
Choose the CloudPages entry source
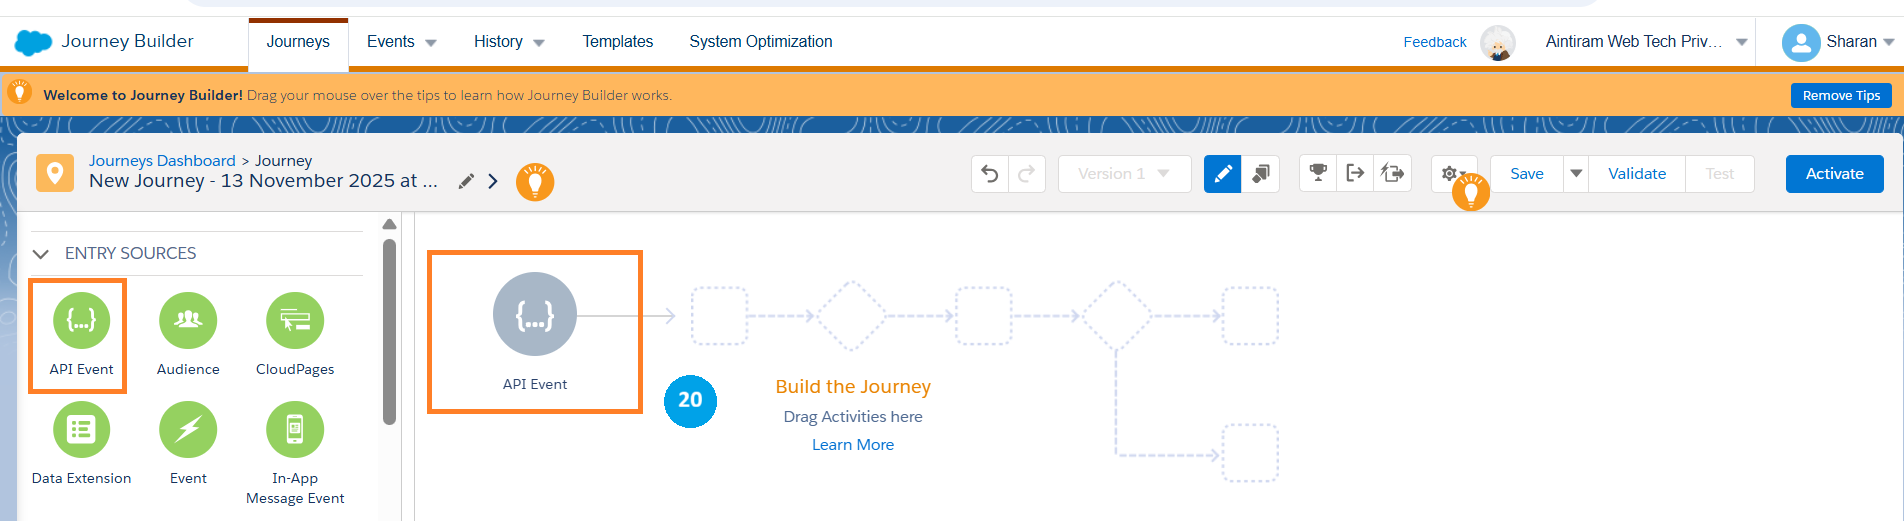[x=295, y=321]
